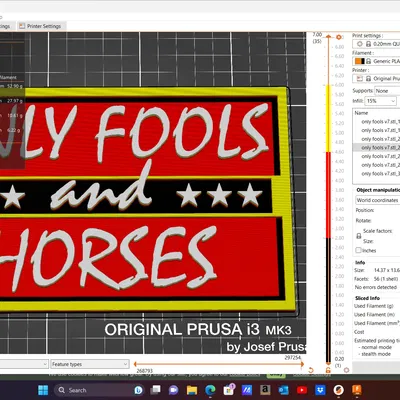Click the sign model in 3D preview
The width and height of the screenshot is (400, 400).
[x=147, y=200]
